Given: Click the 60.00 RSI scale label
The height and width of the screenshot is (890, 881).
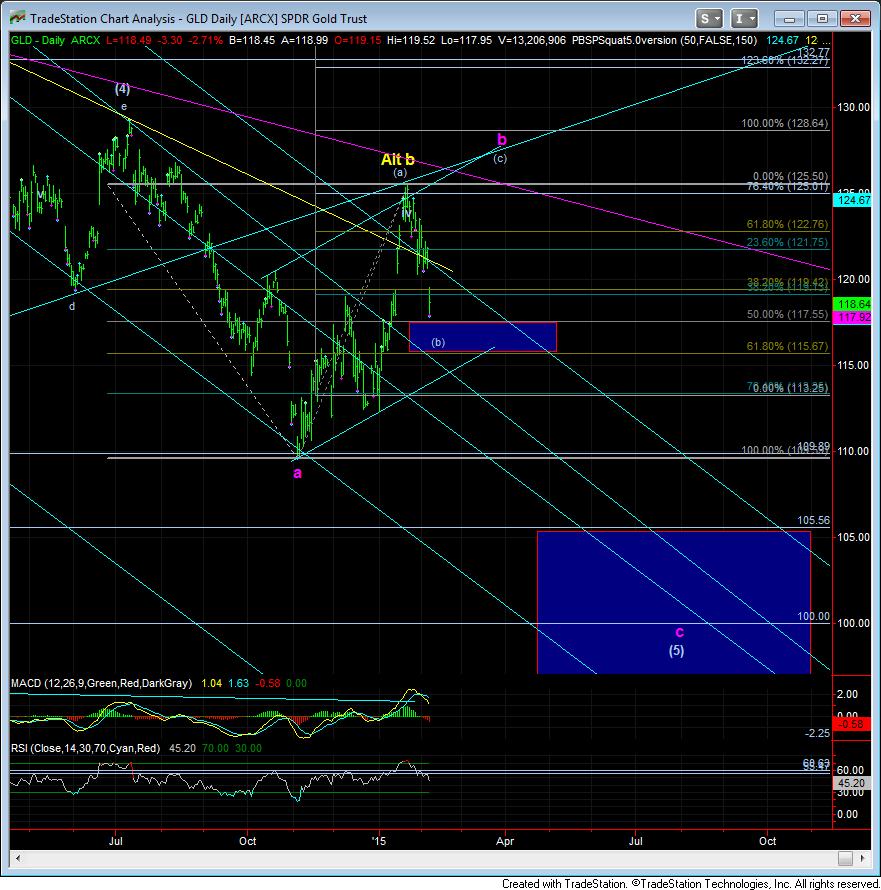Looking at the screenshot, I should (850, 771).
